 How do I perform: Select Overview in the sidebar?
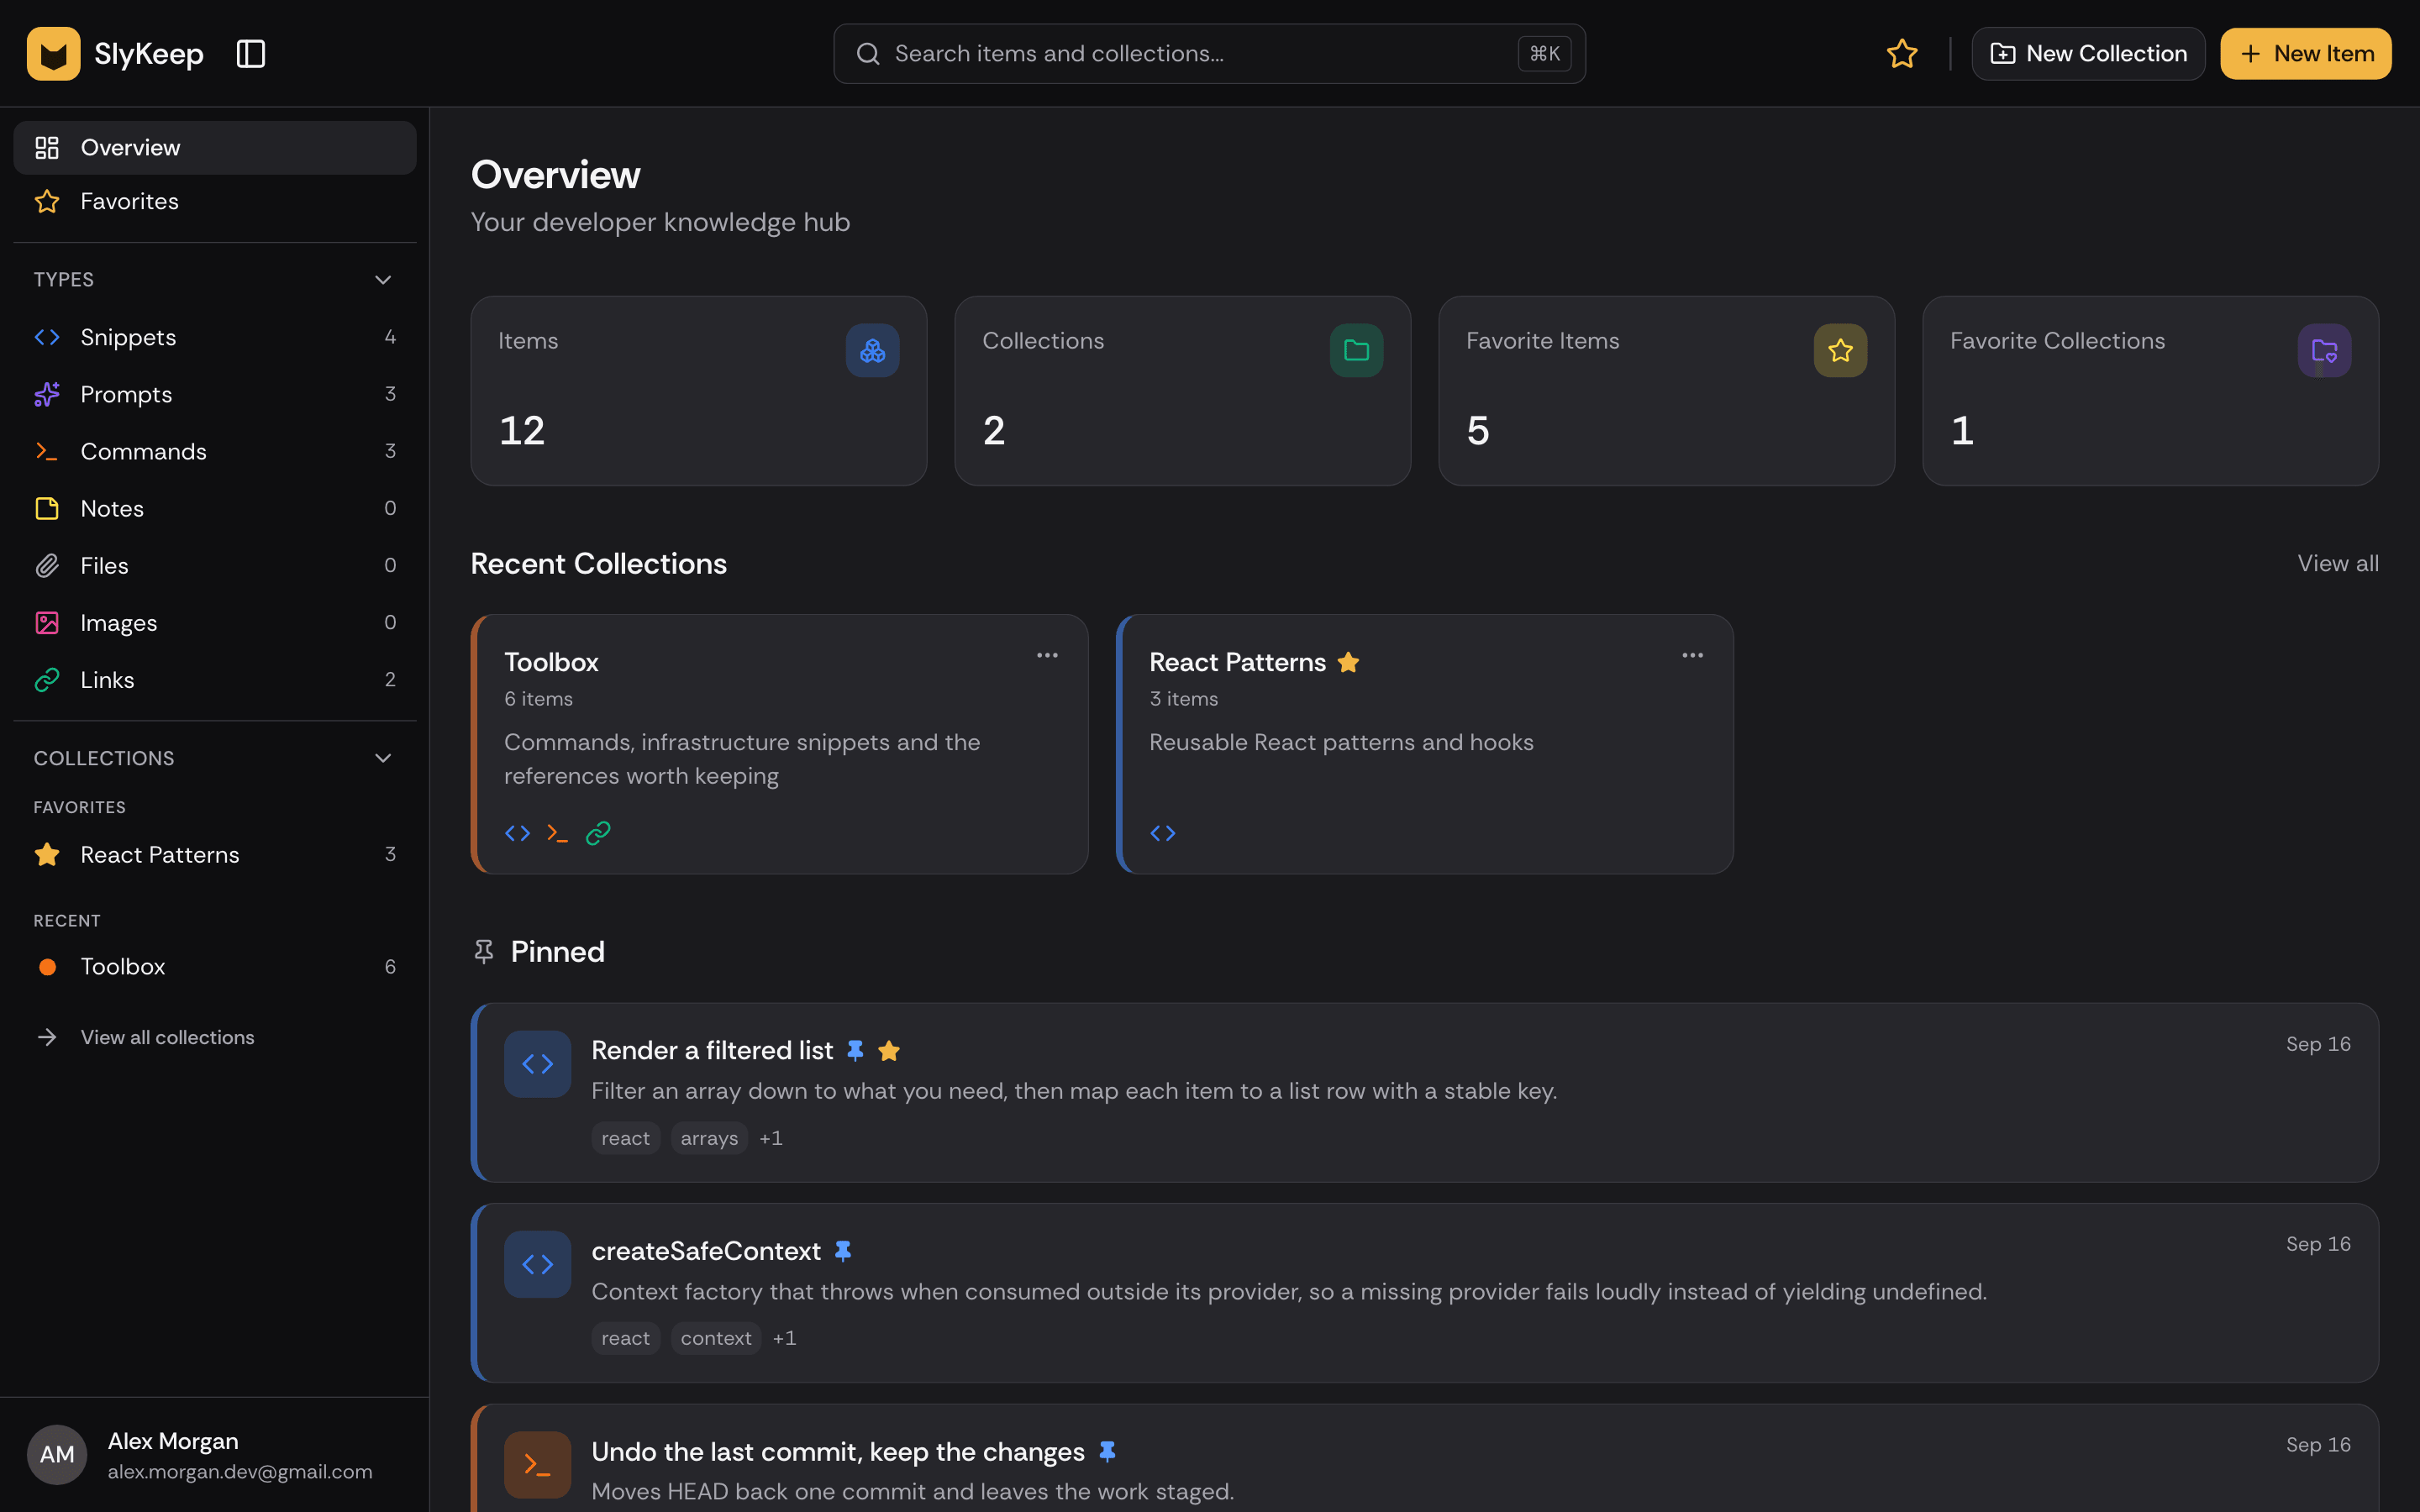point(215,148)
